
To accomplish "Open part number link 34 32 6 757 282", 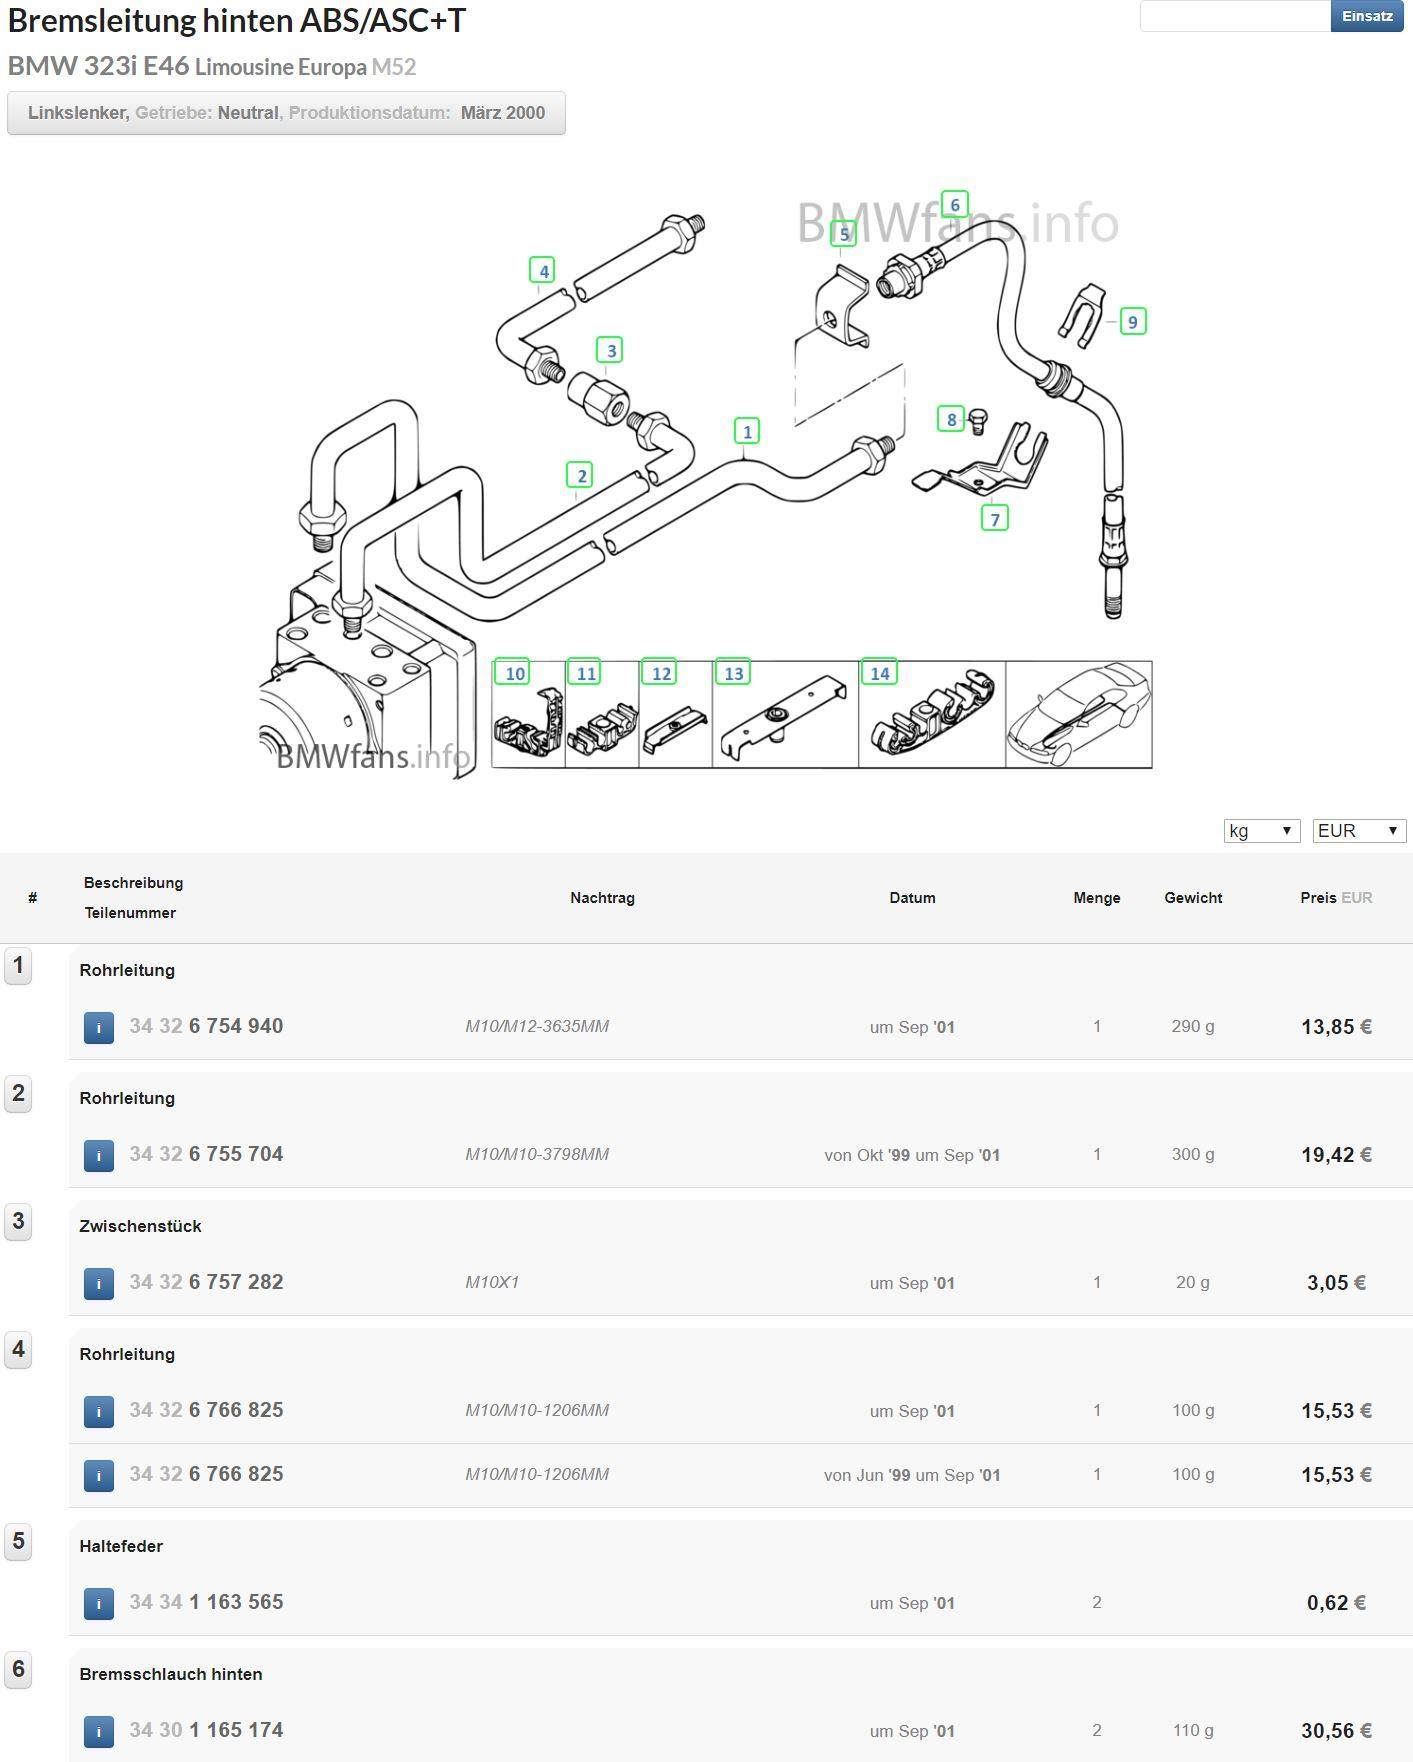I will (x=206, y=1282).
